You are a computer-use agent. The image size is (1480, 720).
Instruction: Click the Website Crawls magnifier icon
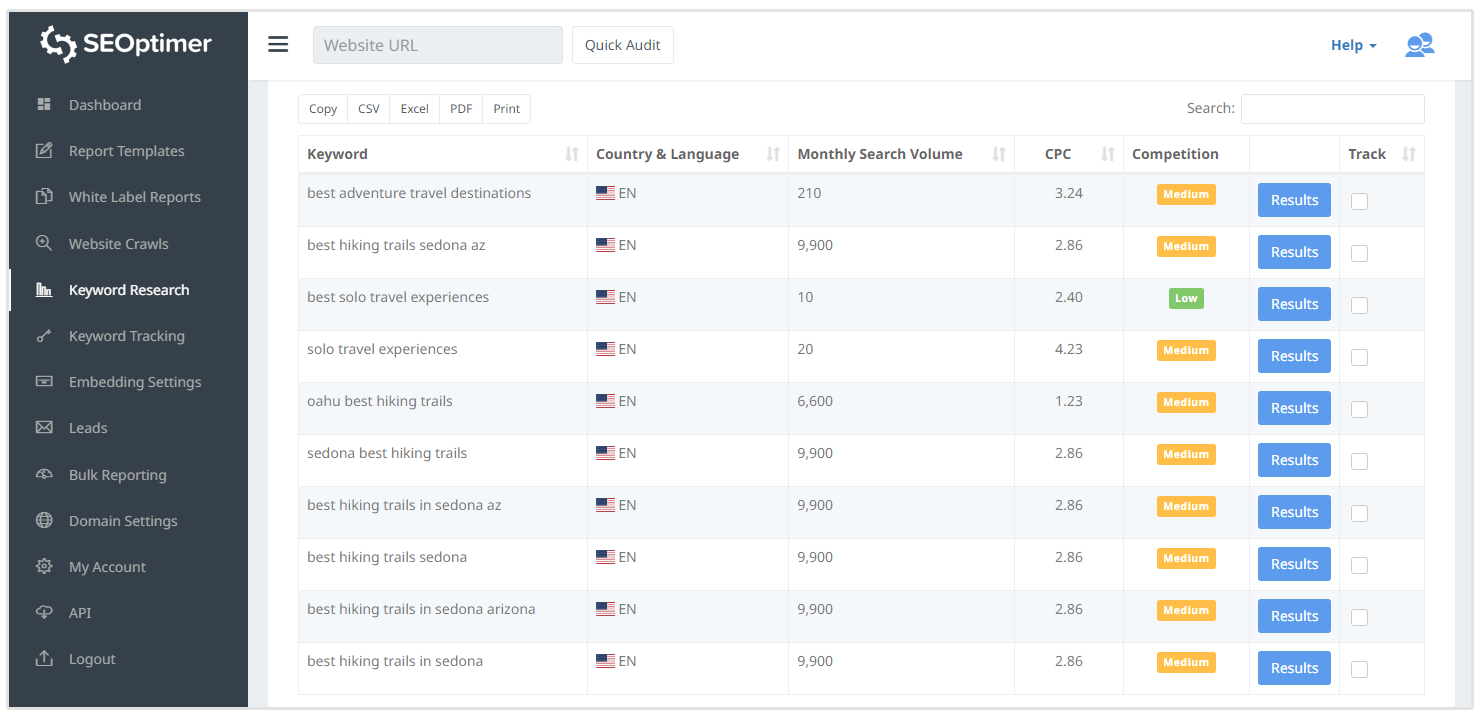tap(44, 244)
